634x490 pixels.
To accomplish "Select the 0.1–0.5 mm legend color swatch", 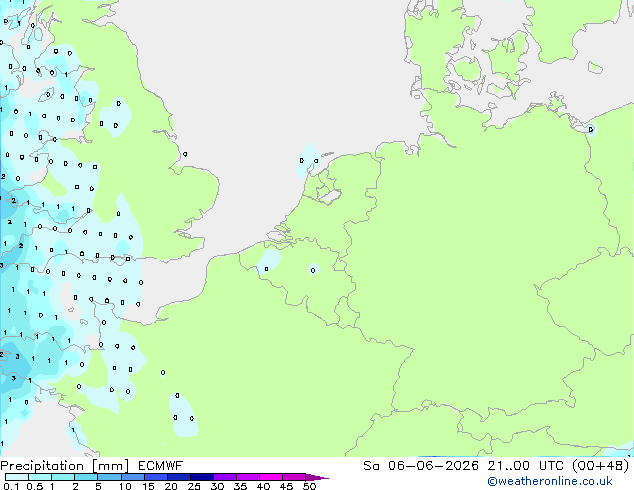I will tap(17, 477).
